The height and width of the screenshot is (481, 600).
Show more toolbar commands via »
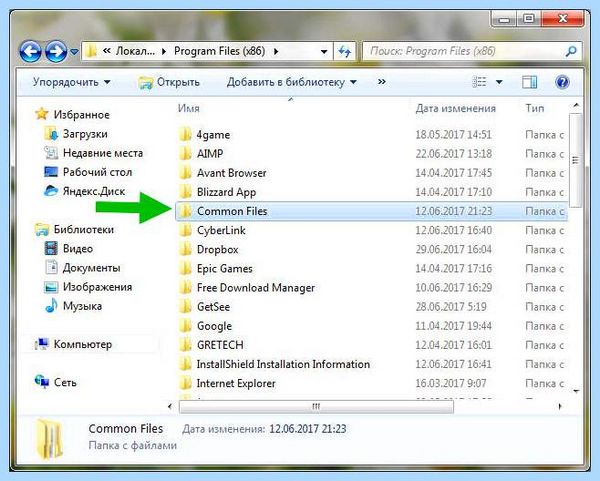(x=382, y=82)
